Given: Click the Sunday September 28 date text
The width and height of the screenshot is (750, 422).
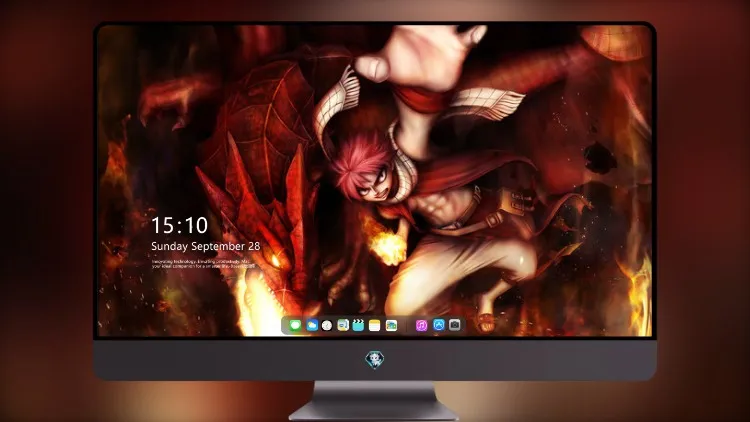Looking at the screenshot, I should [x=206, y=246].
